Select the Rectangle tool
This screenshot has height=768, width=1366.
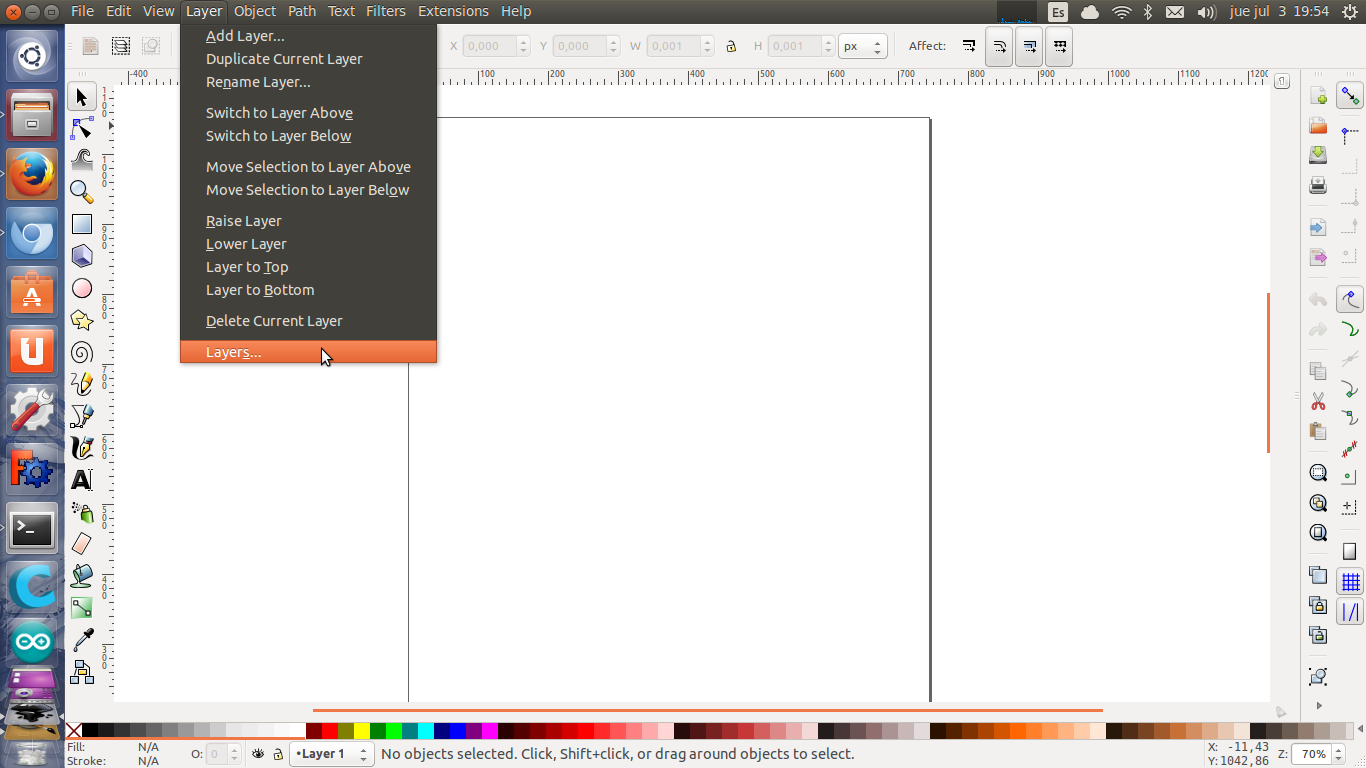pos(82,224)
